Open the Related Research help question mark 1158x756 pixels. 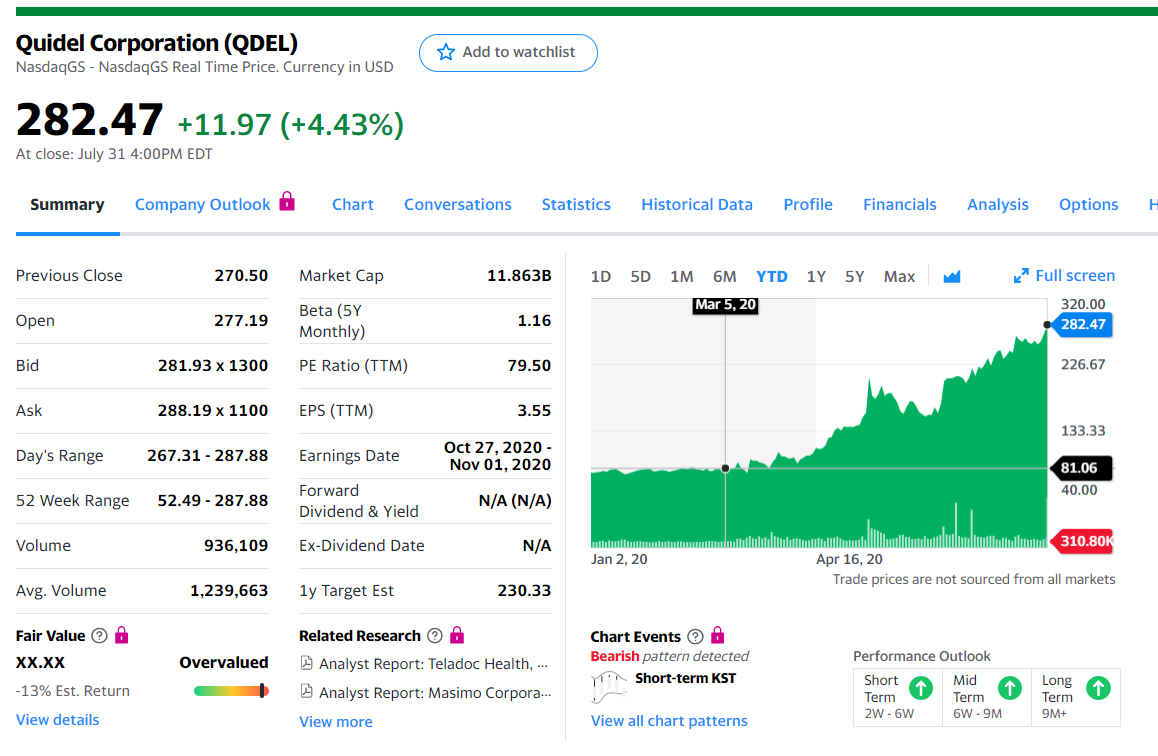pyautogui.click(x=435, y=636)
